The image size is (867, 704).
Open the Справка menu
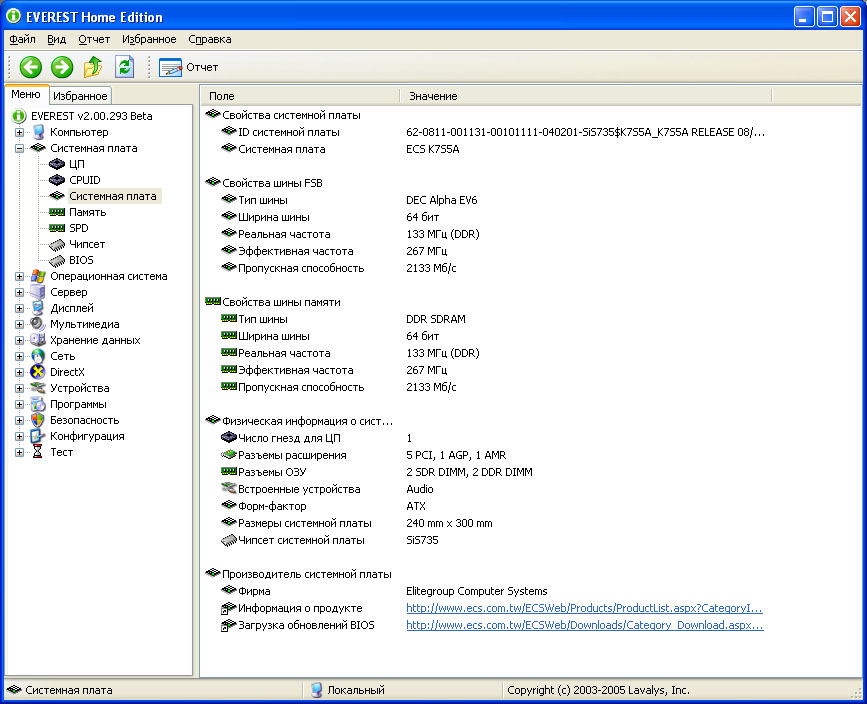click(x=210, y=39)
